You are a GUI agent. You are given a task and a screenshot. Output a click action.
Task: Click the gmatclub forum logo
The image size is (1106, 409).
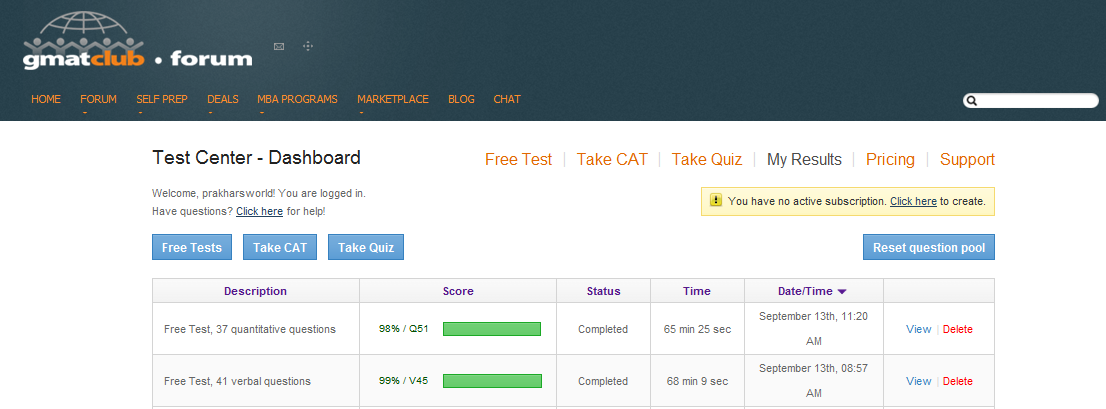[x=138, y=41]
